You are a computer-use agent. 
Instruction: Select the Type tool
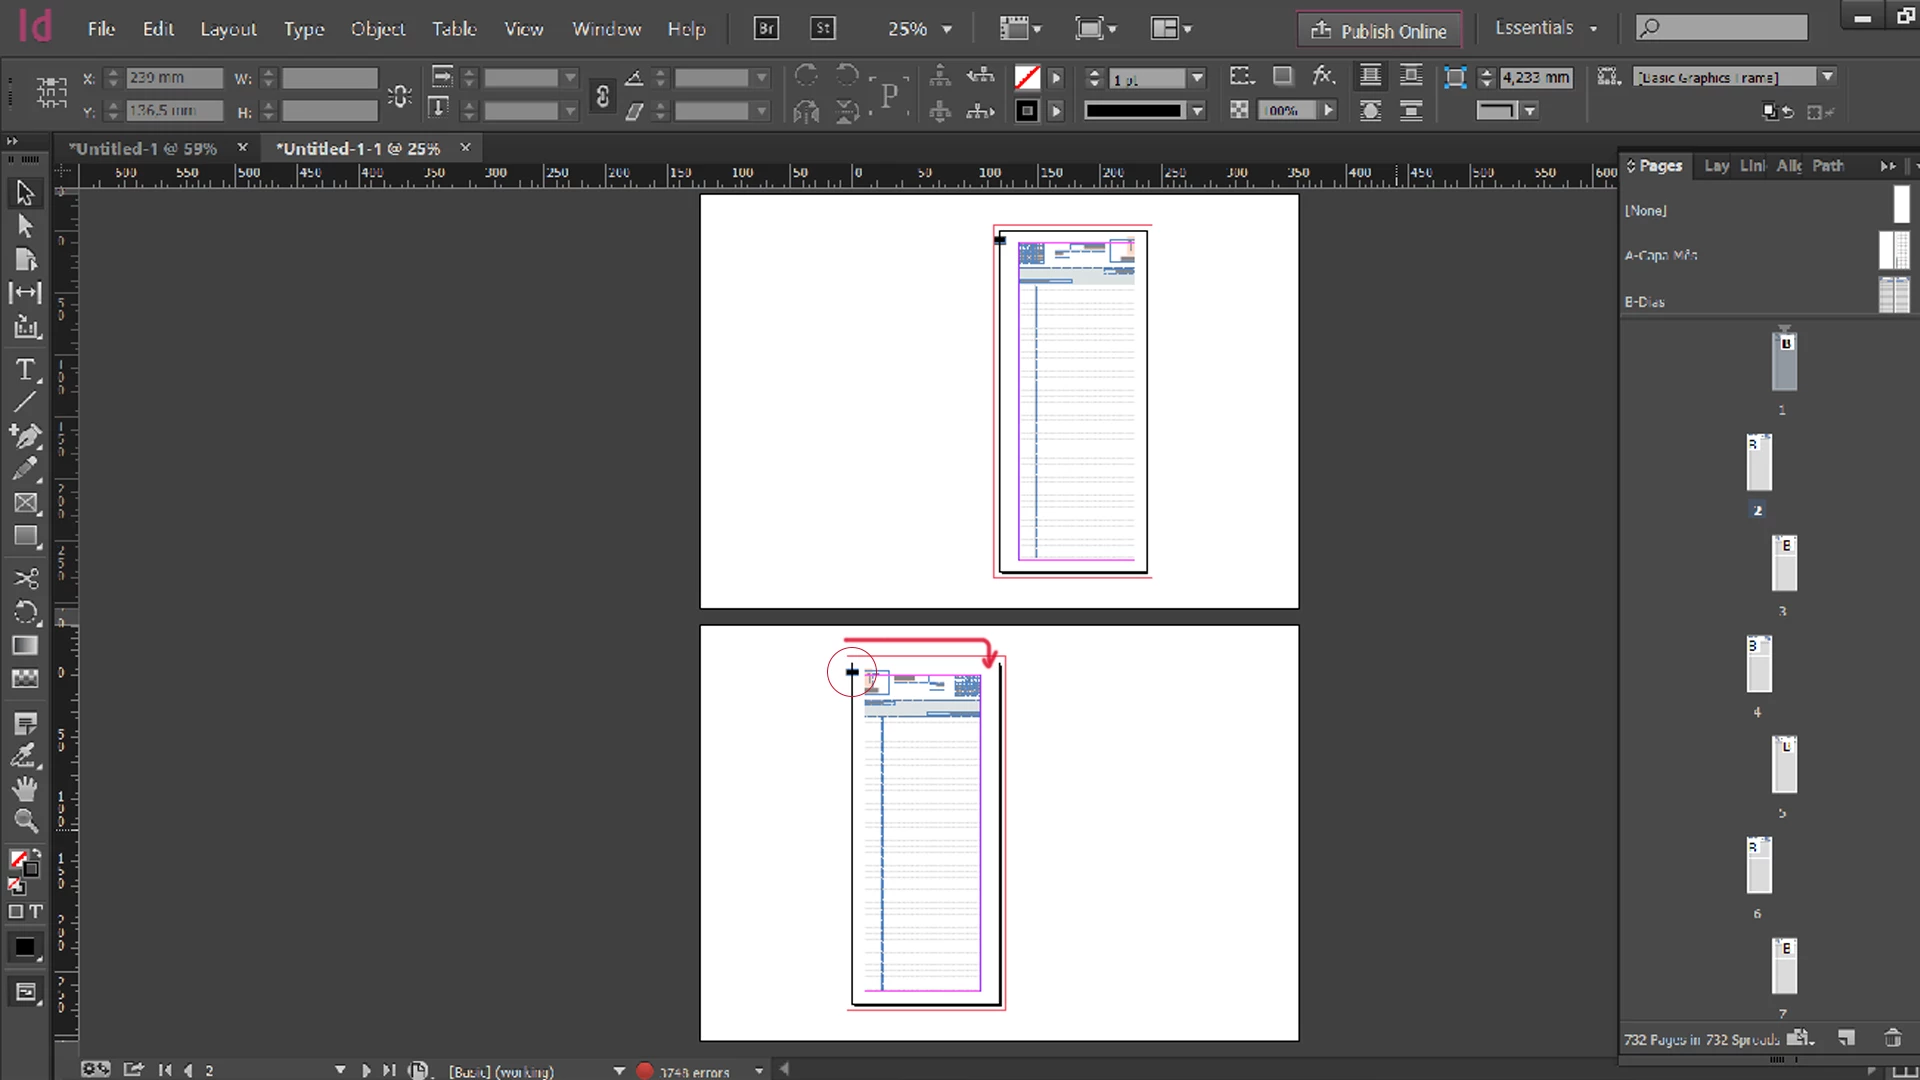[25, 369]
